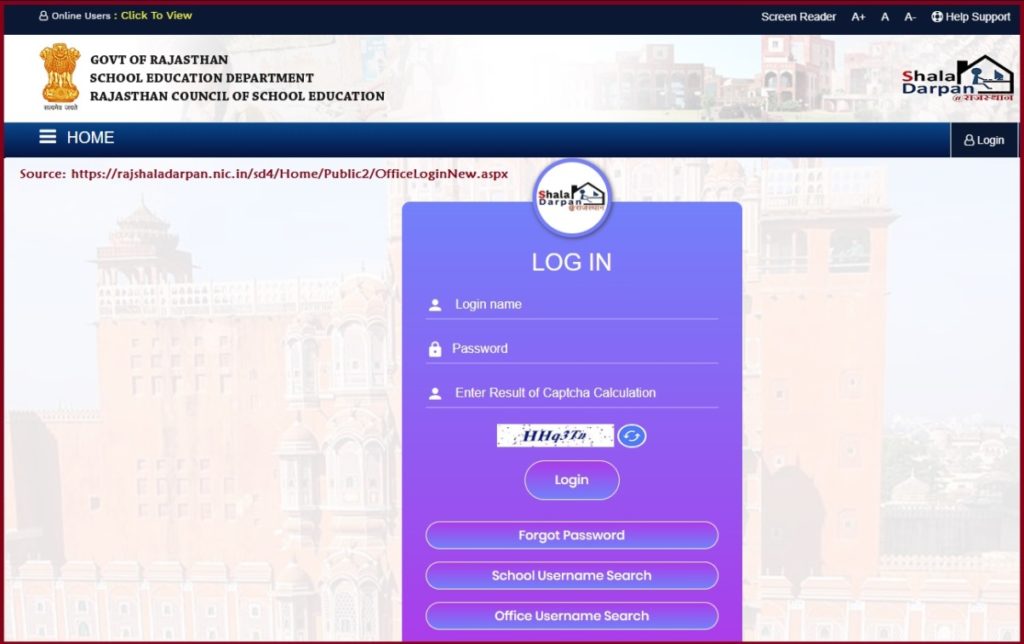Open School Username Search
The height and width of the screenshot is (644, 1024).
coord(571,575)
